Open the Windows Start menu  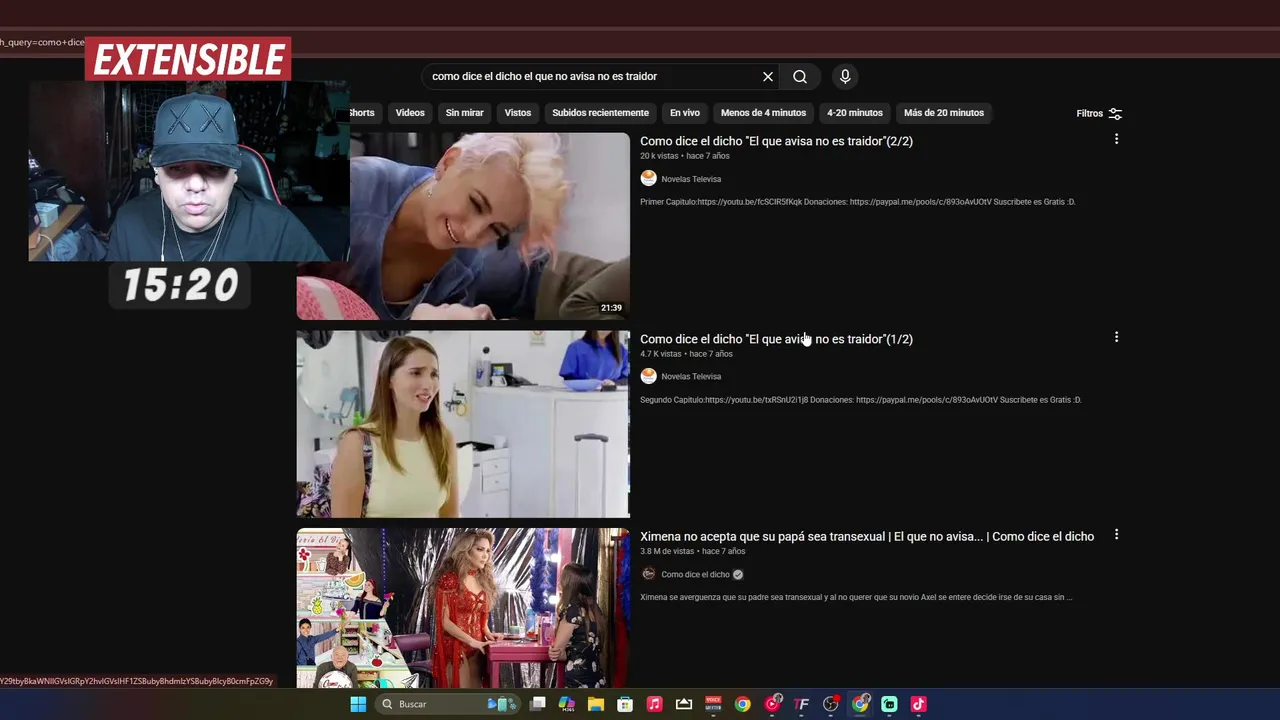click(358, 704)
